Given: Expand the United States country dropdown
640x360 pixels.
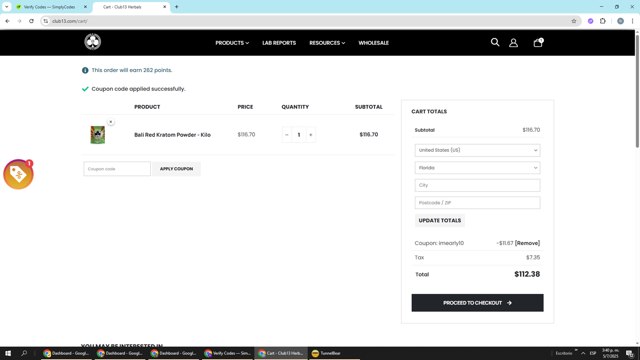Looking at the screenshot, I should click(x=477, y=150).
